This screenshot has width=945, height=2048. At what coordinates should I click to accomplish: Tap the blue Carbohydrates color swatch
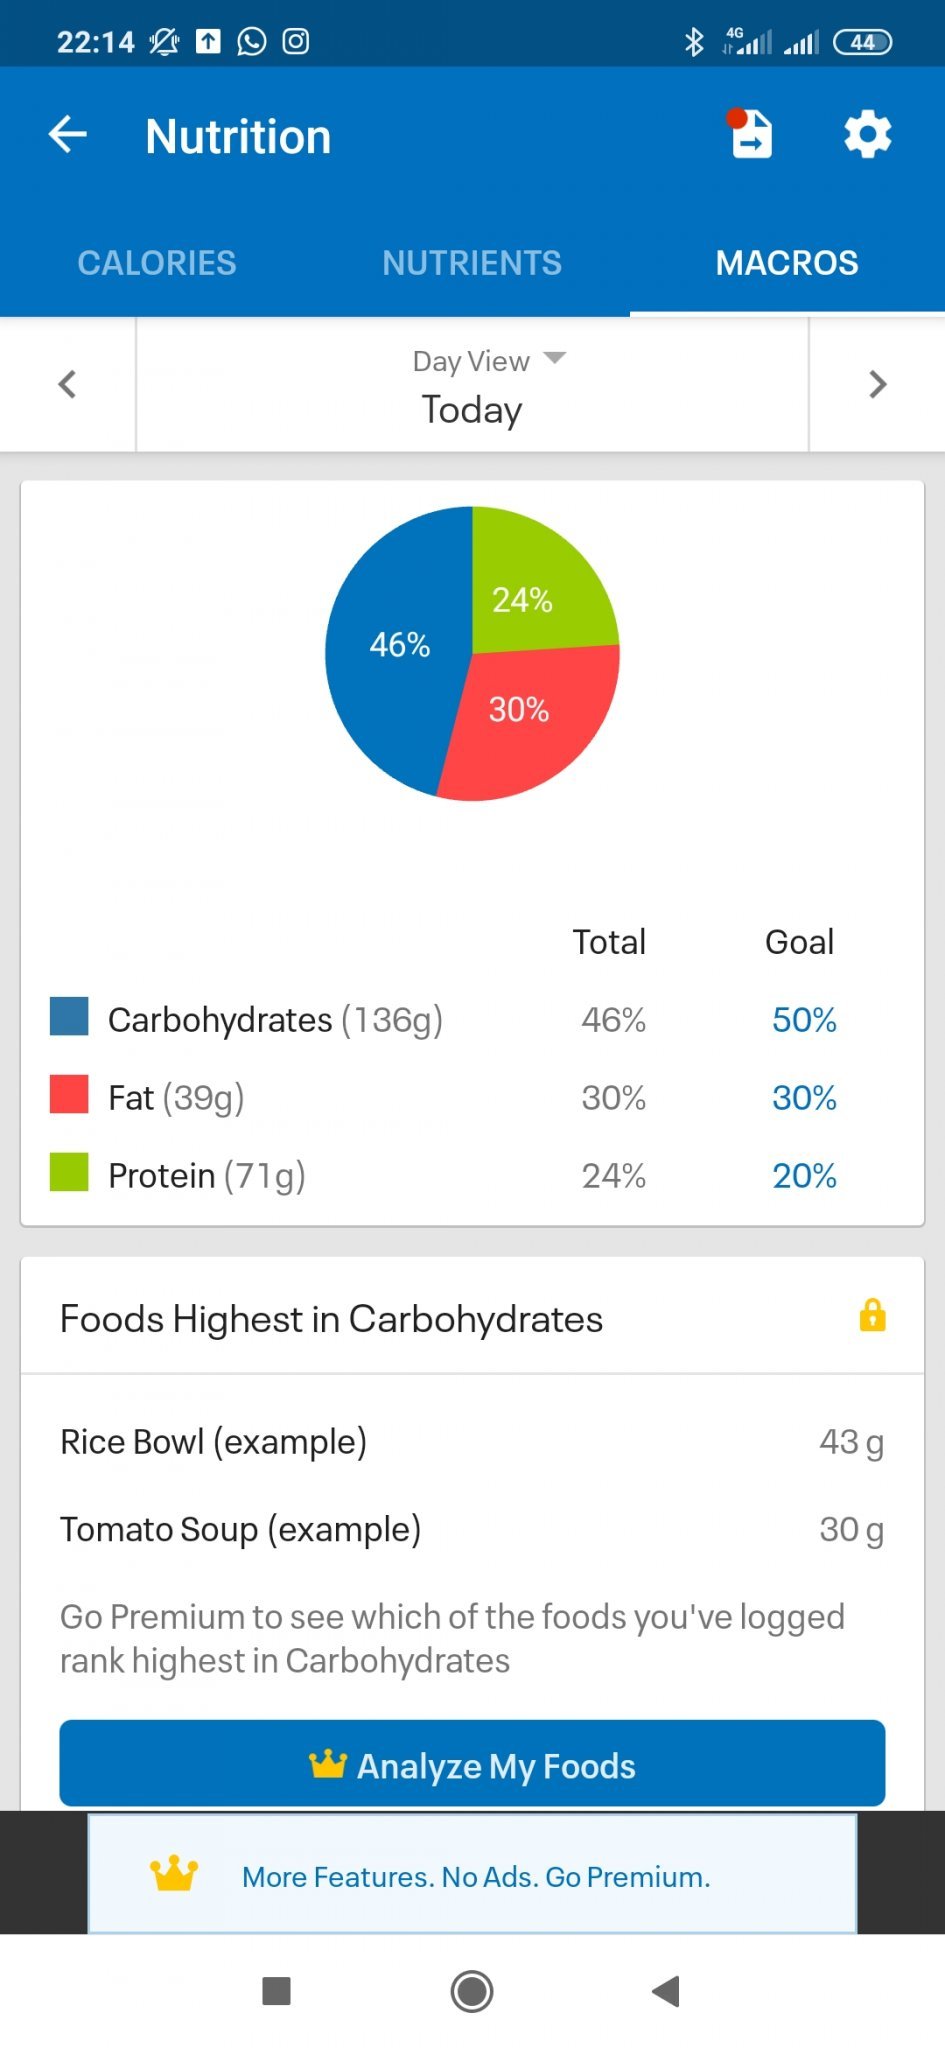[69, 1017]
